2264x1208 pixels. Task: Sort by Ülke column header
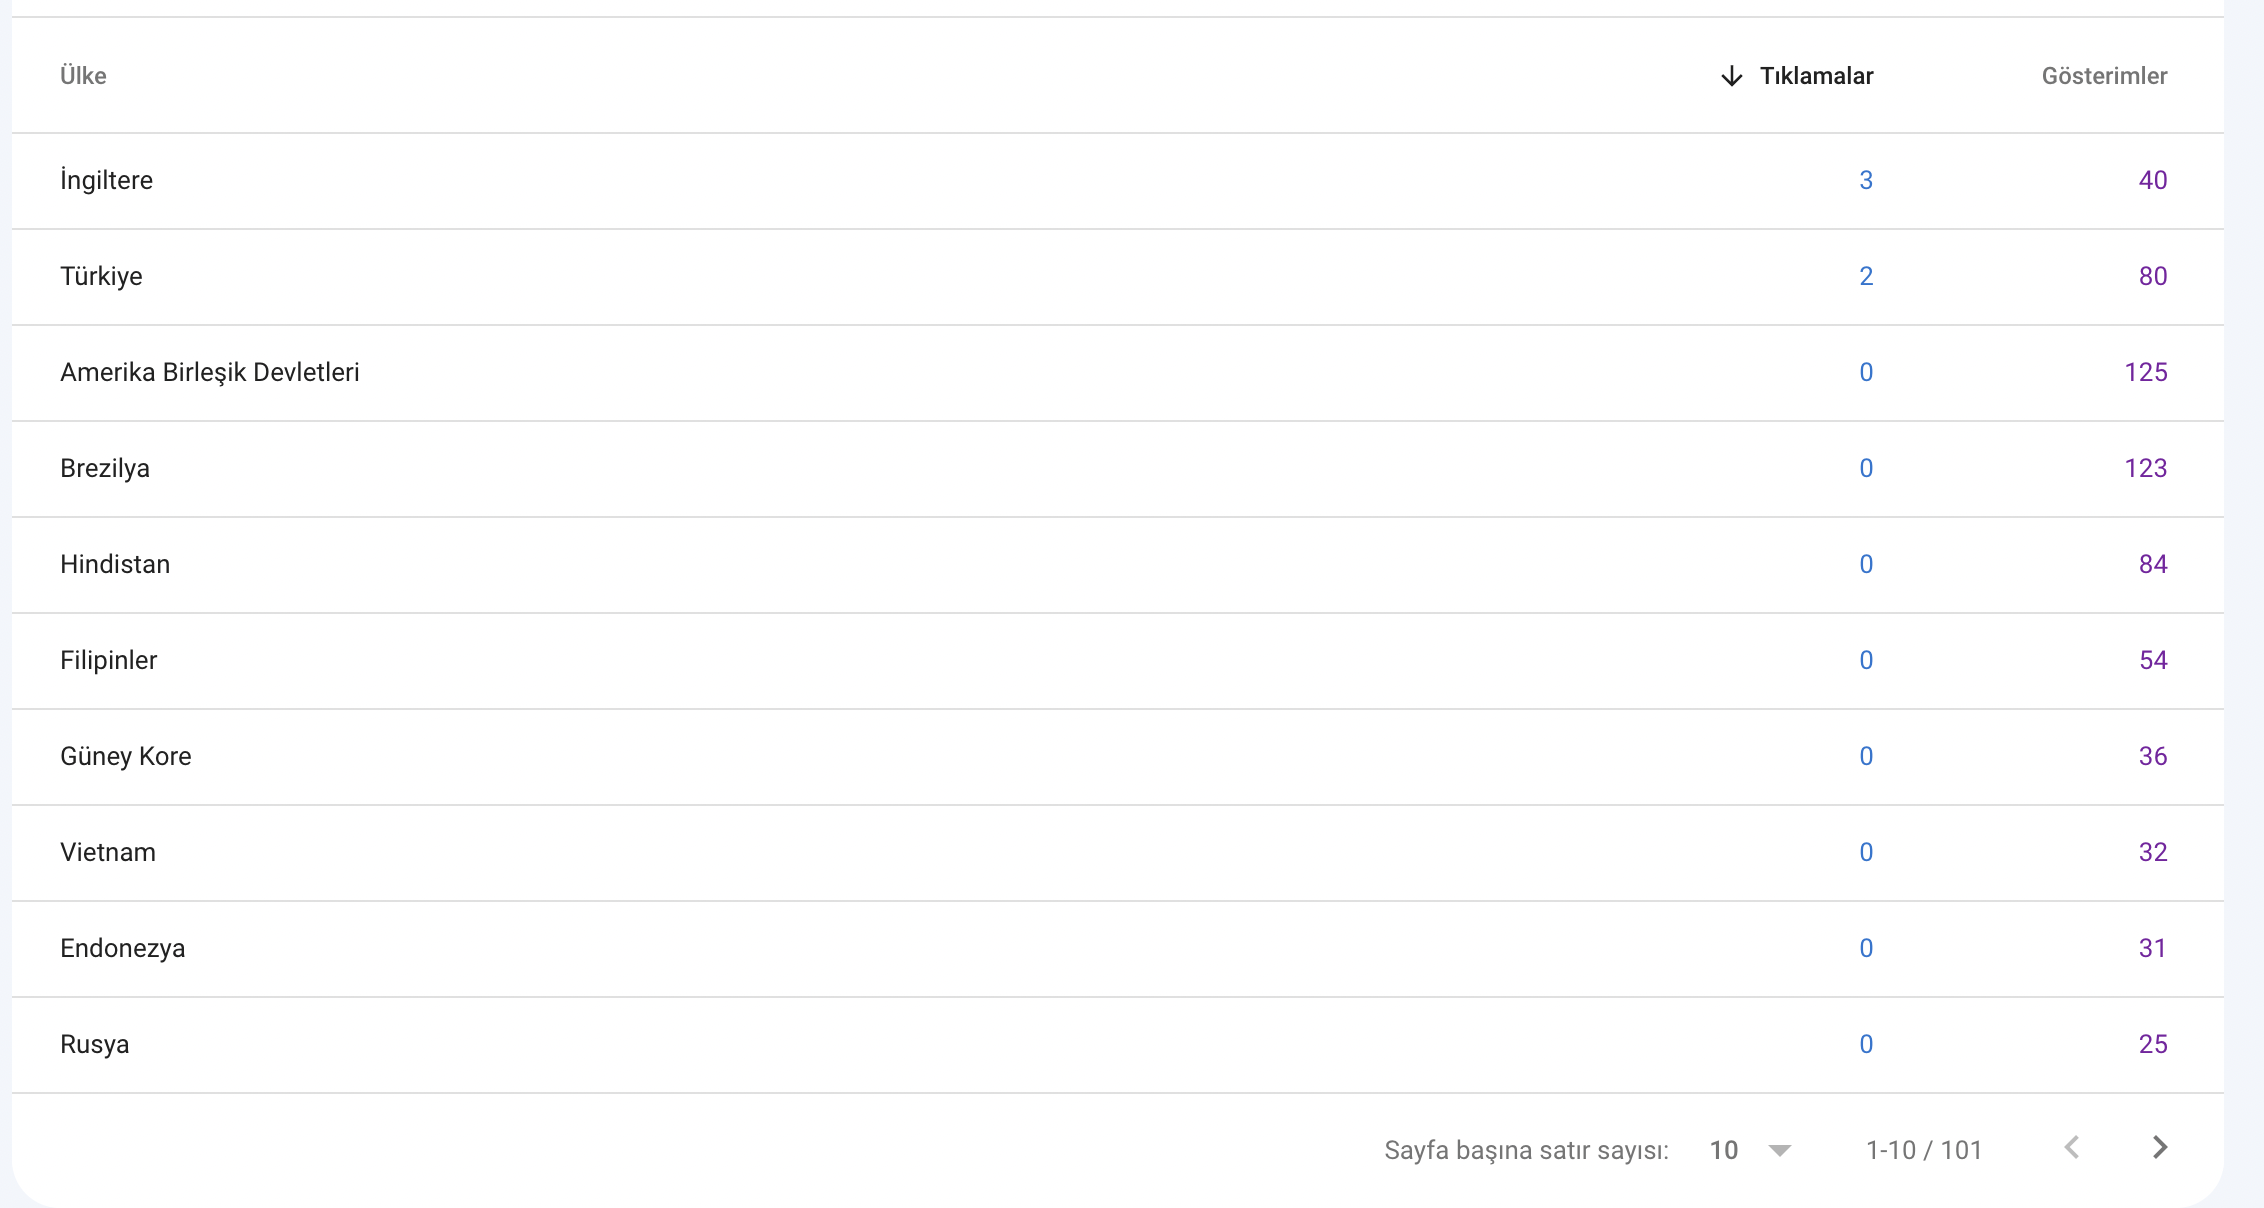pyautogui.click(x=83, y=76)
